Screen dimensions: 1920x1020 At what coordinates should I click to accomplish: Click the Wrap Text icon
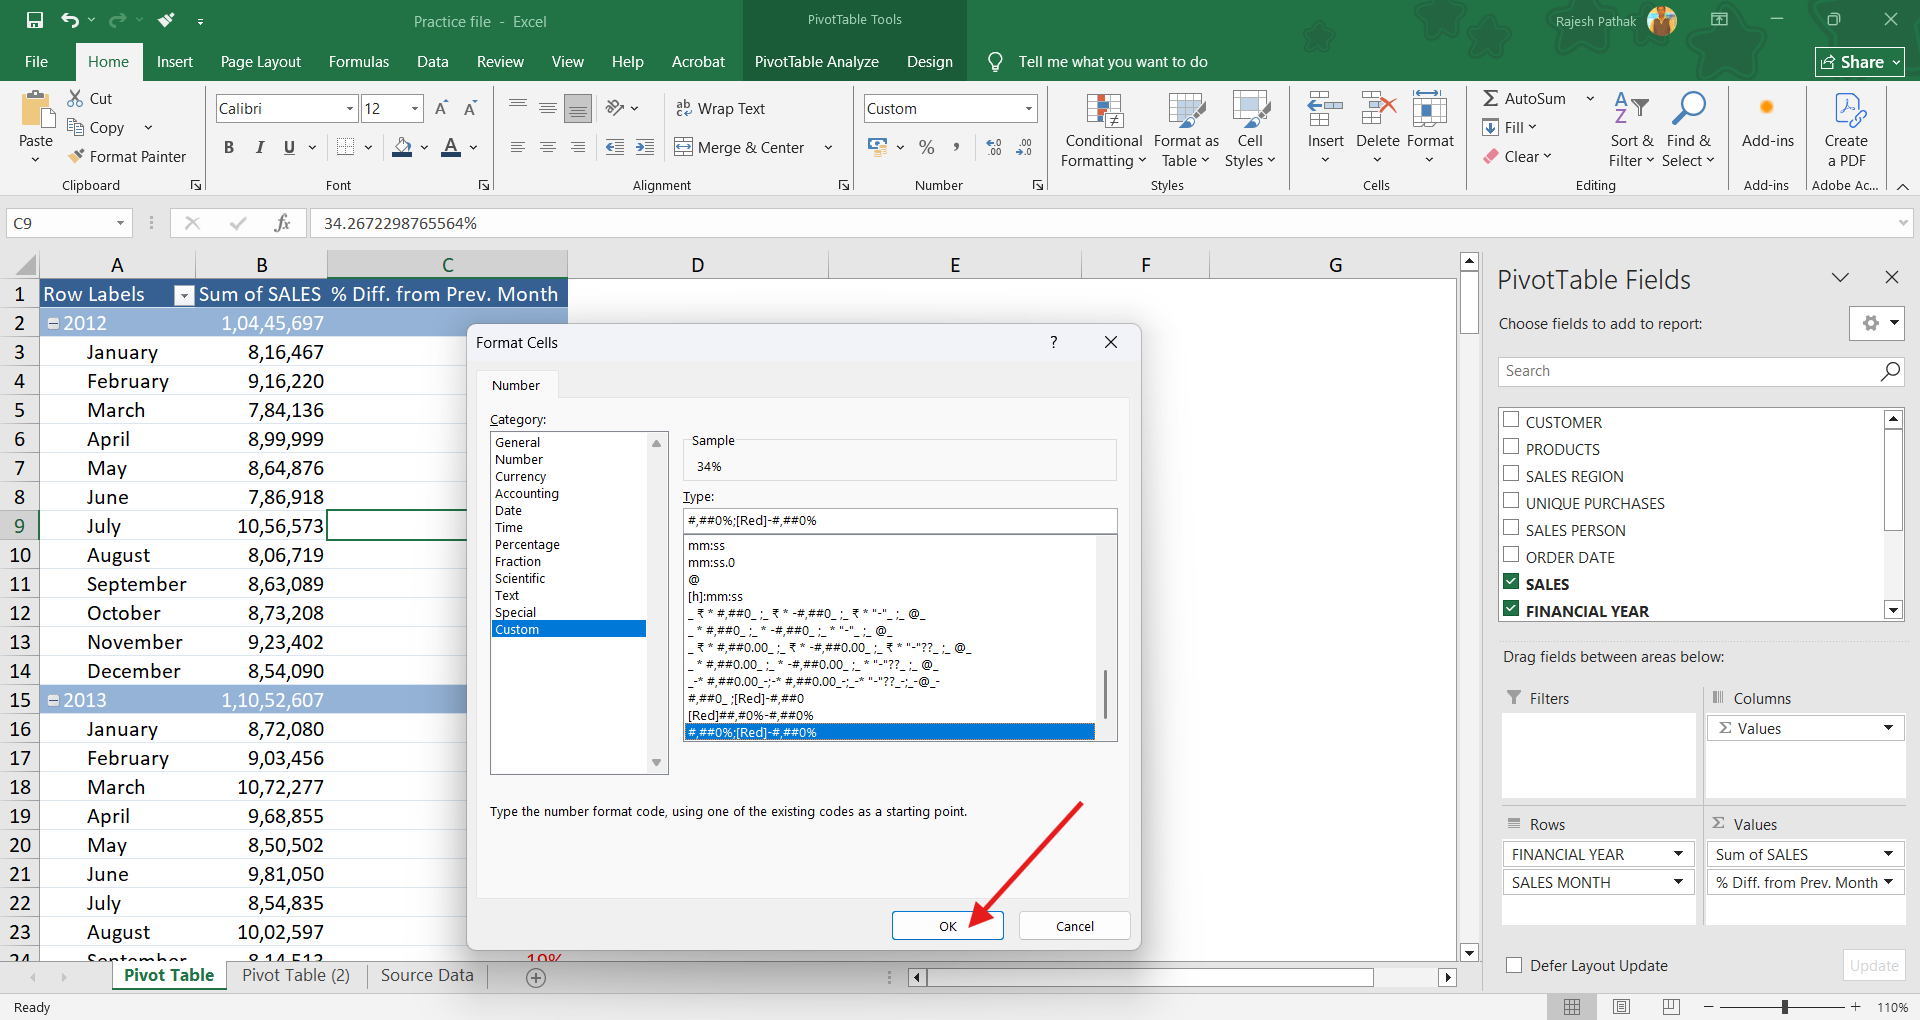[684, 108]
